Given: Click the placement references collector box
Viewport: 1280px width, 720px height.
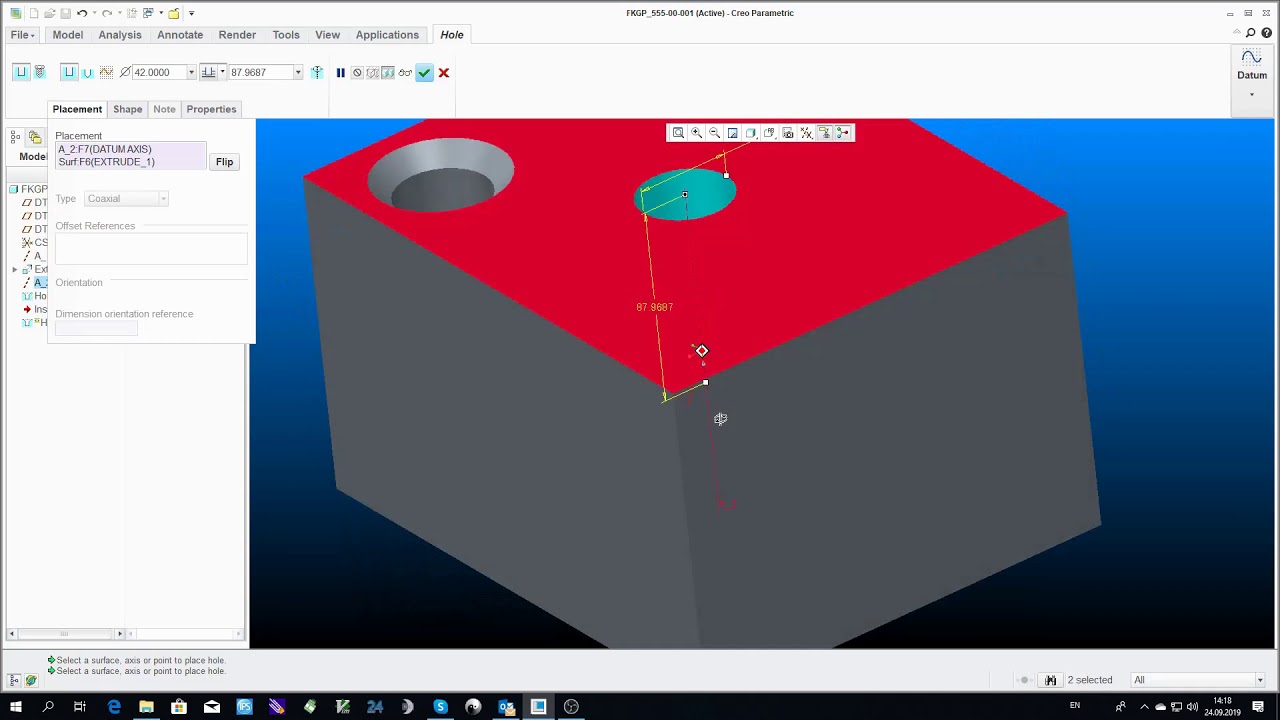Looking at the screenshot, I should [130, 156].
